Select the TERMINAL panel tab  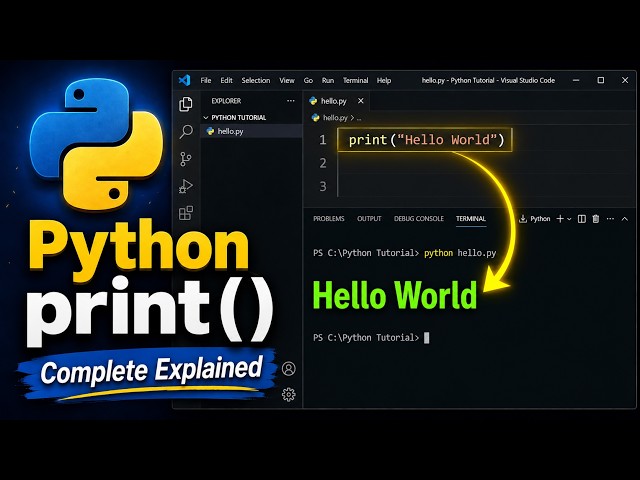(471, 219)
